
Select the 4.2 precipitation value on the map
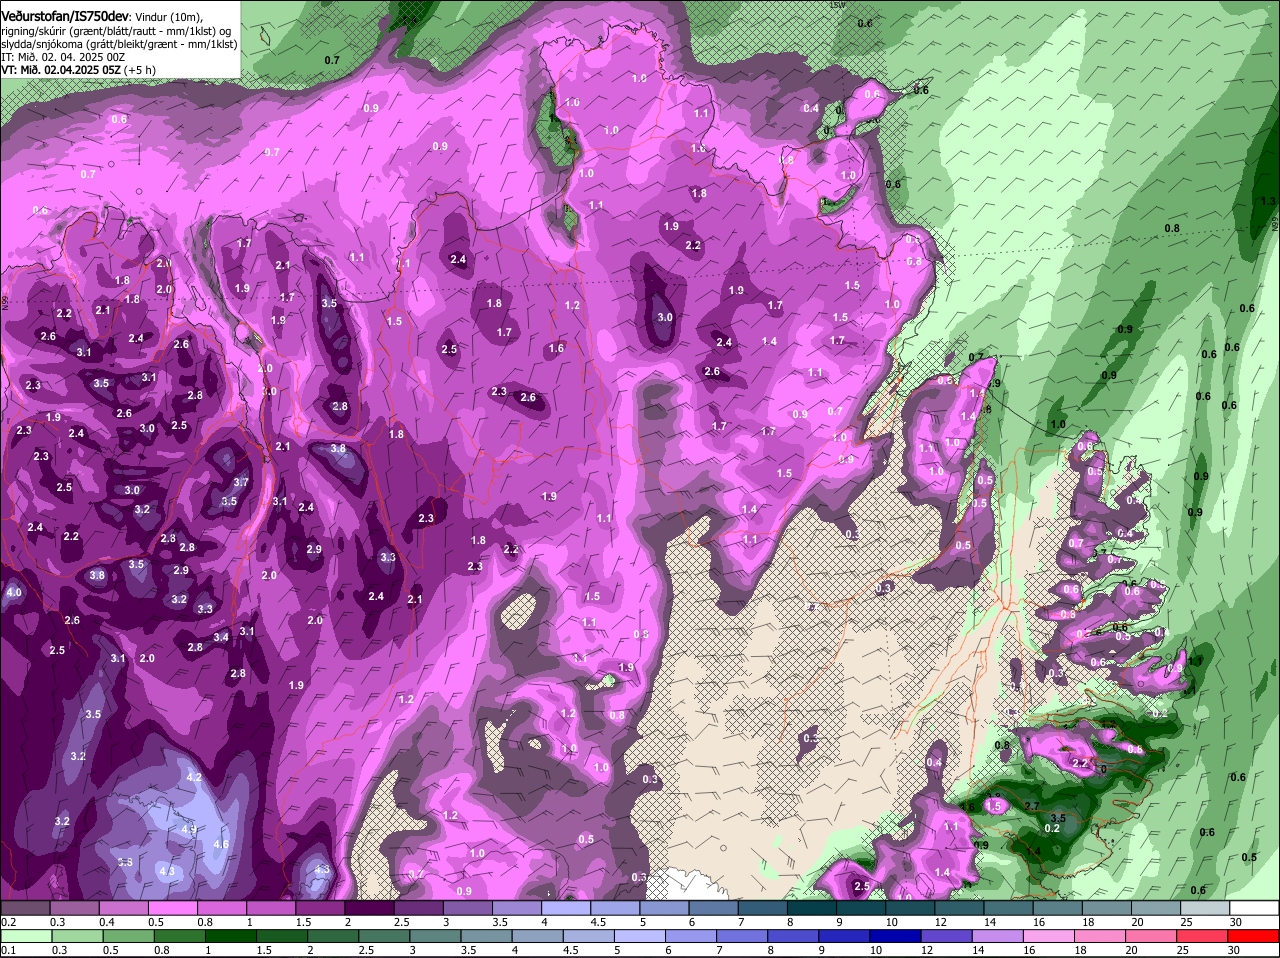[194, 777]
